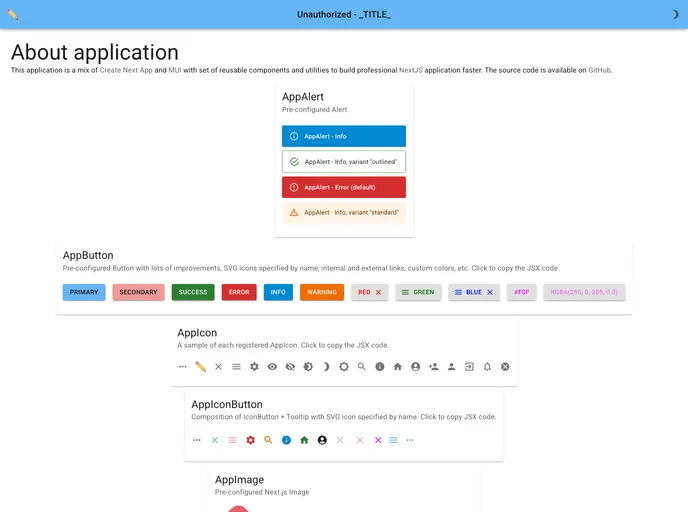Click the blue ellipsis icon button

410,440
